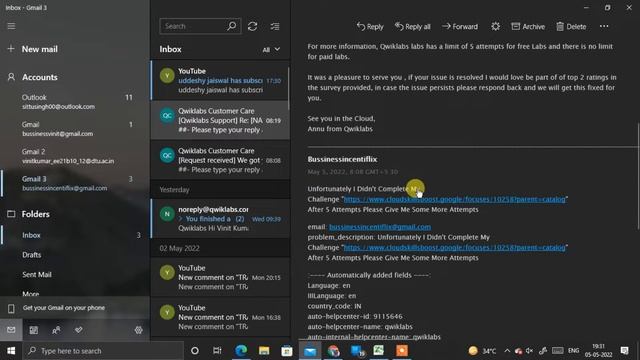Enter selection mode list icon
640x360 pixels.
275,26
